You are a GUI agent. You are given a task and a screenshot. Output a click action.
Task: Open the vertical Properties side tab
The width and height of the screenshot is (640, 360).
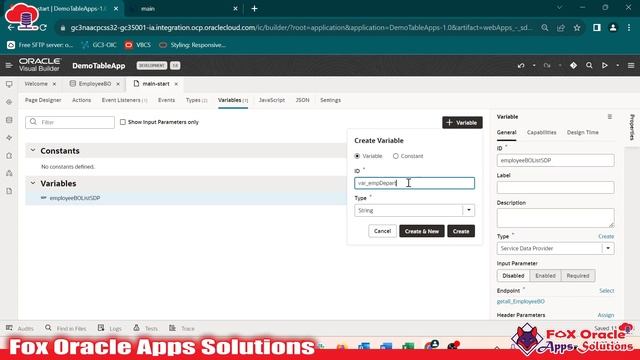pyautogui.click(x=632, y=127)
